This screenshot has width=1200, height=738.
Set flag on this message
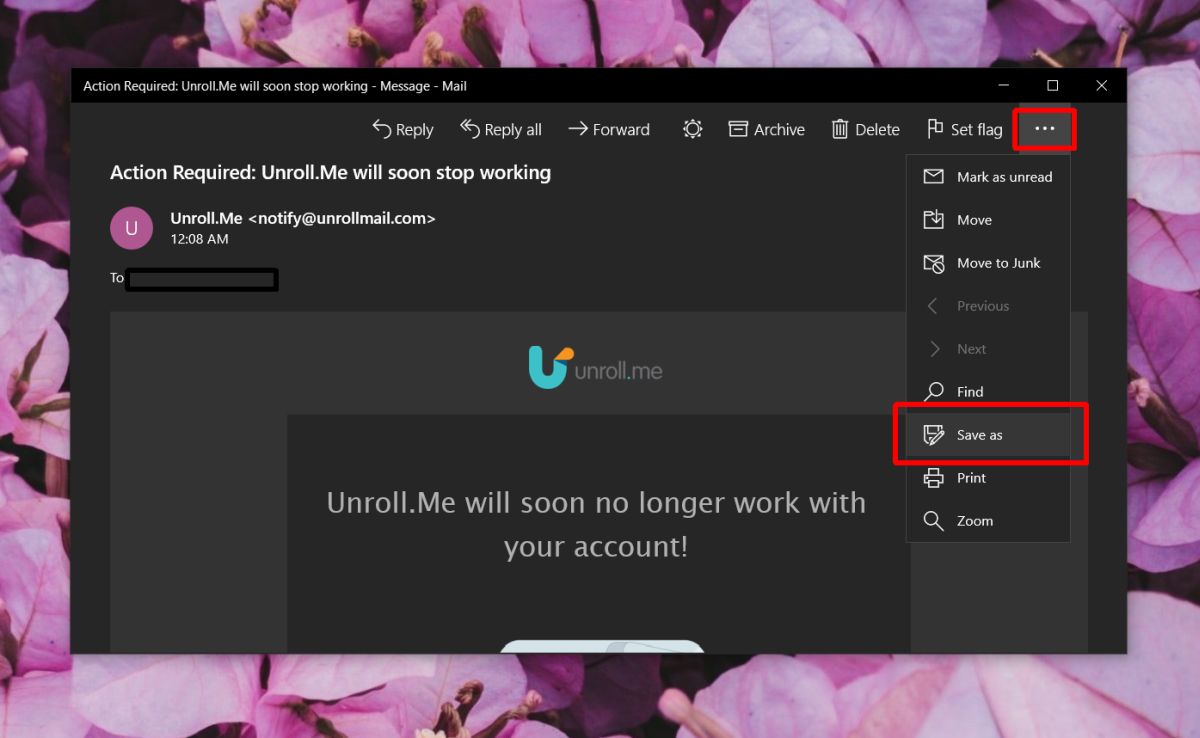tap(964, 129)
